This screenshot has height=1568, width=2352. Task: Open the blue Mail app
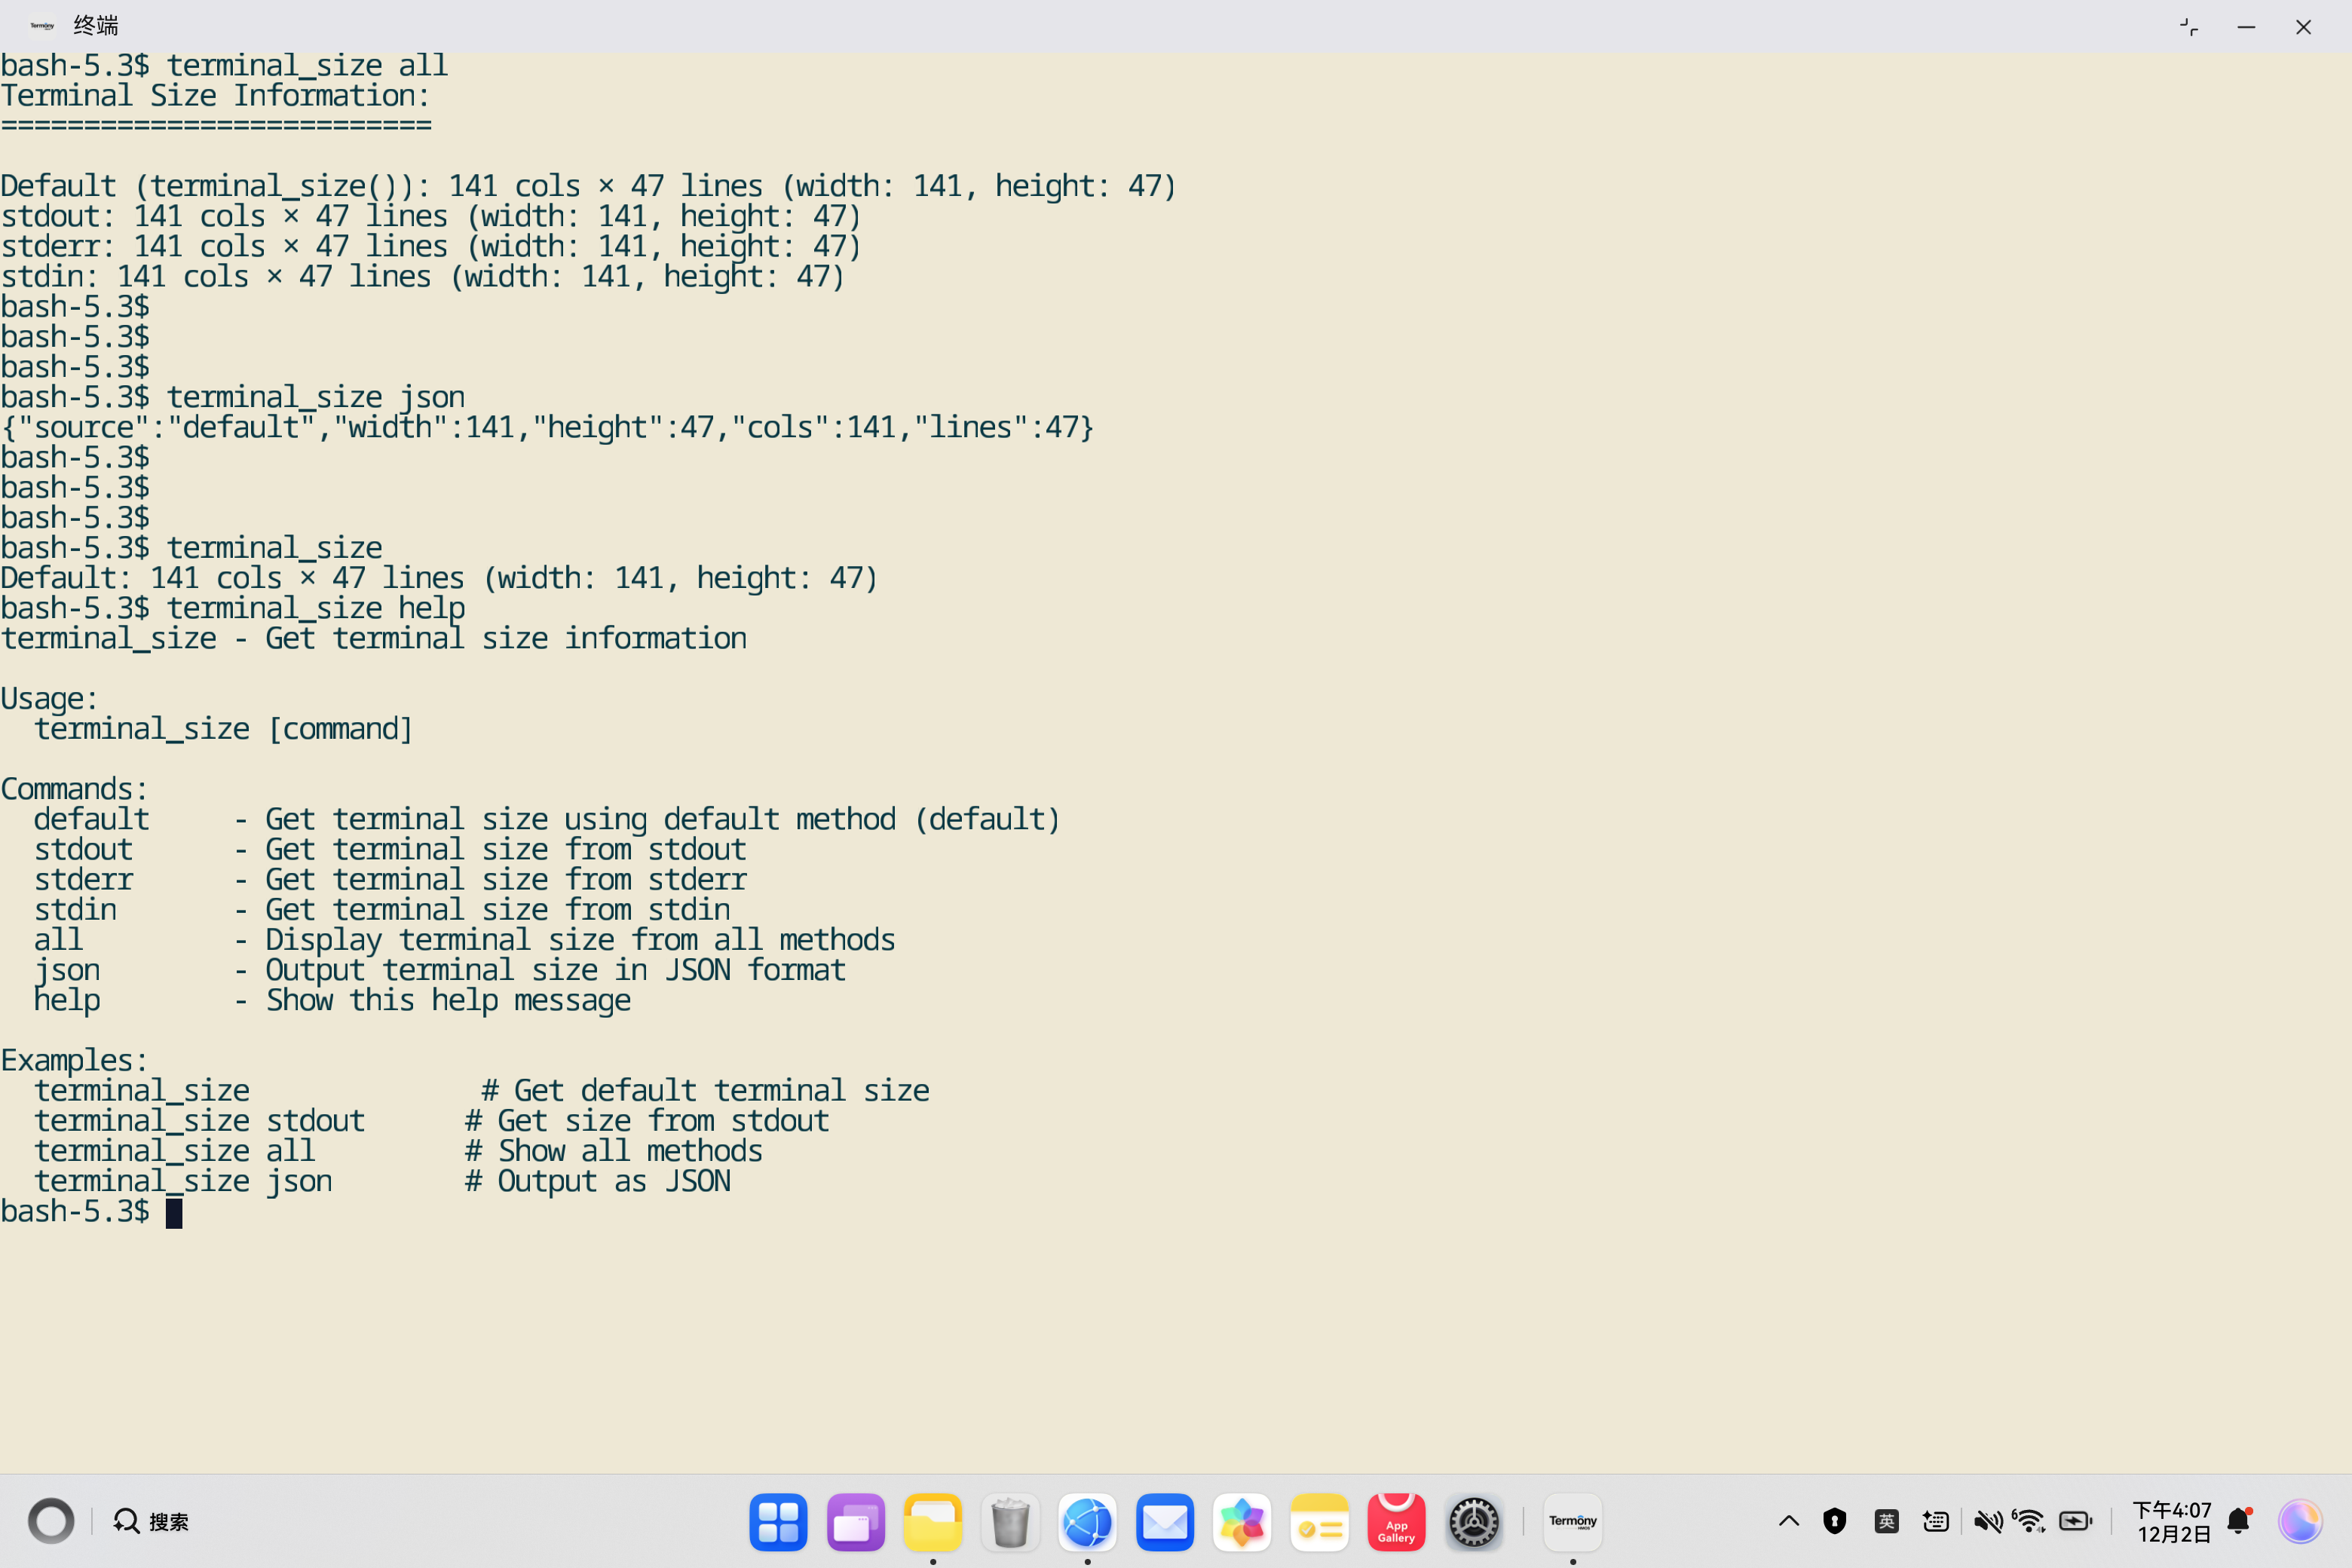click(1164, 1521)
